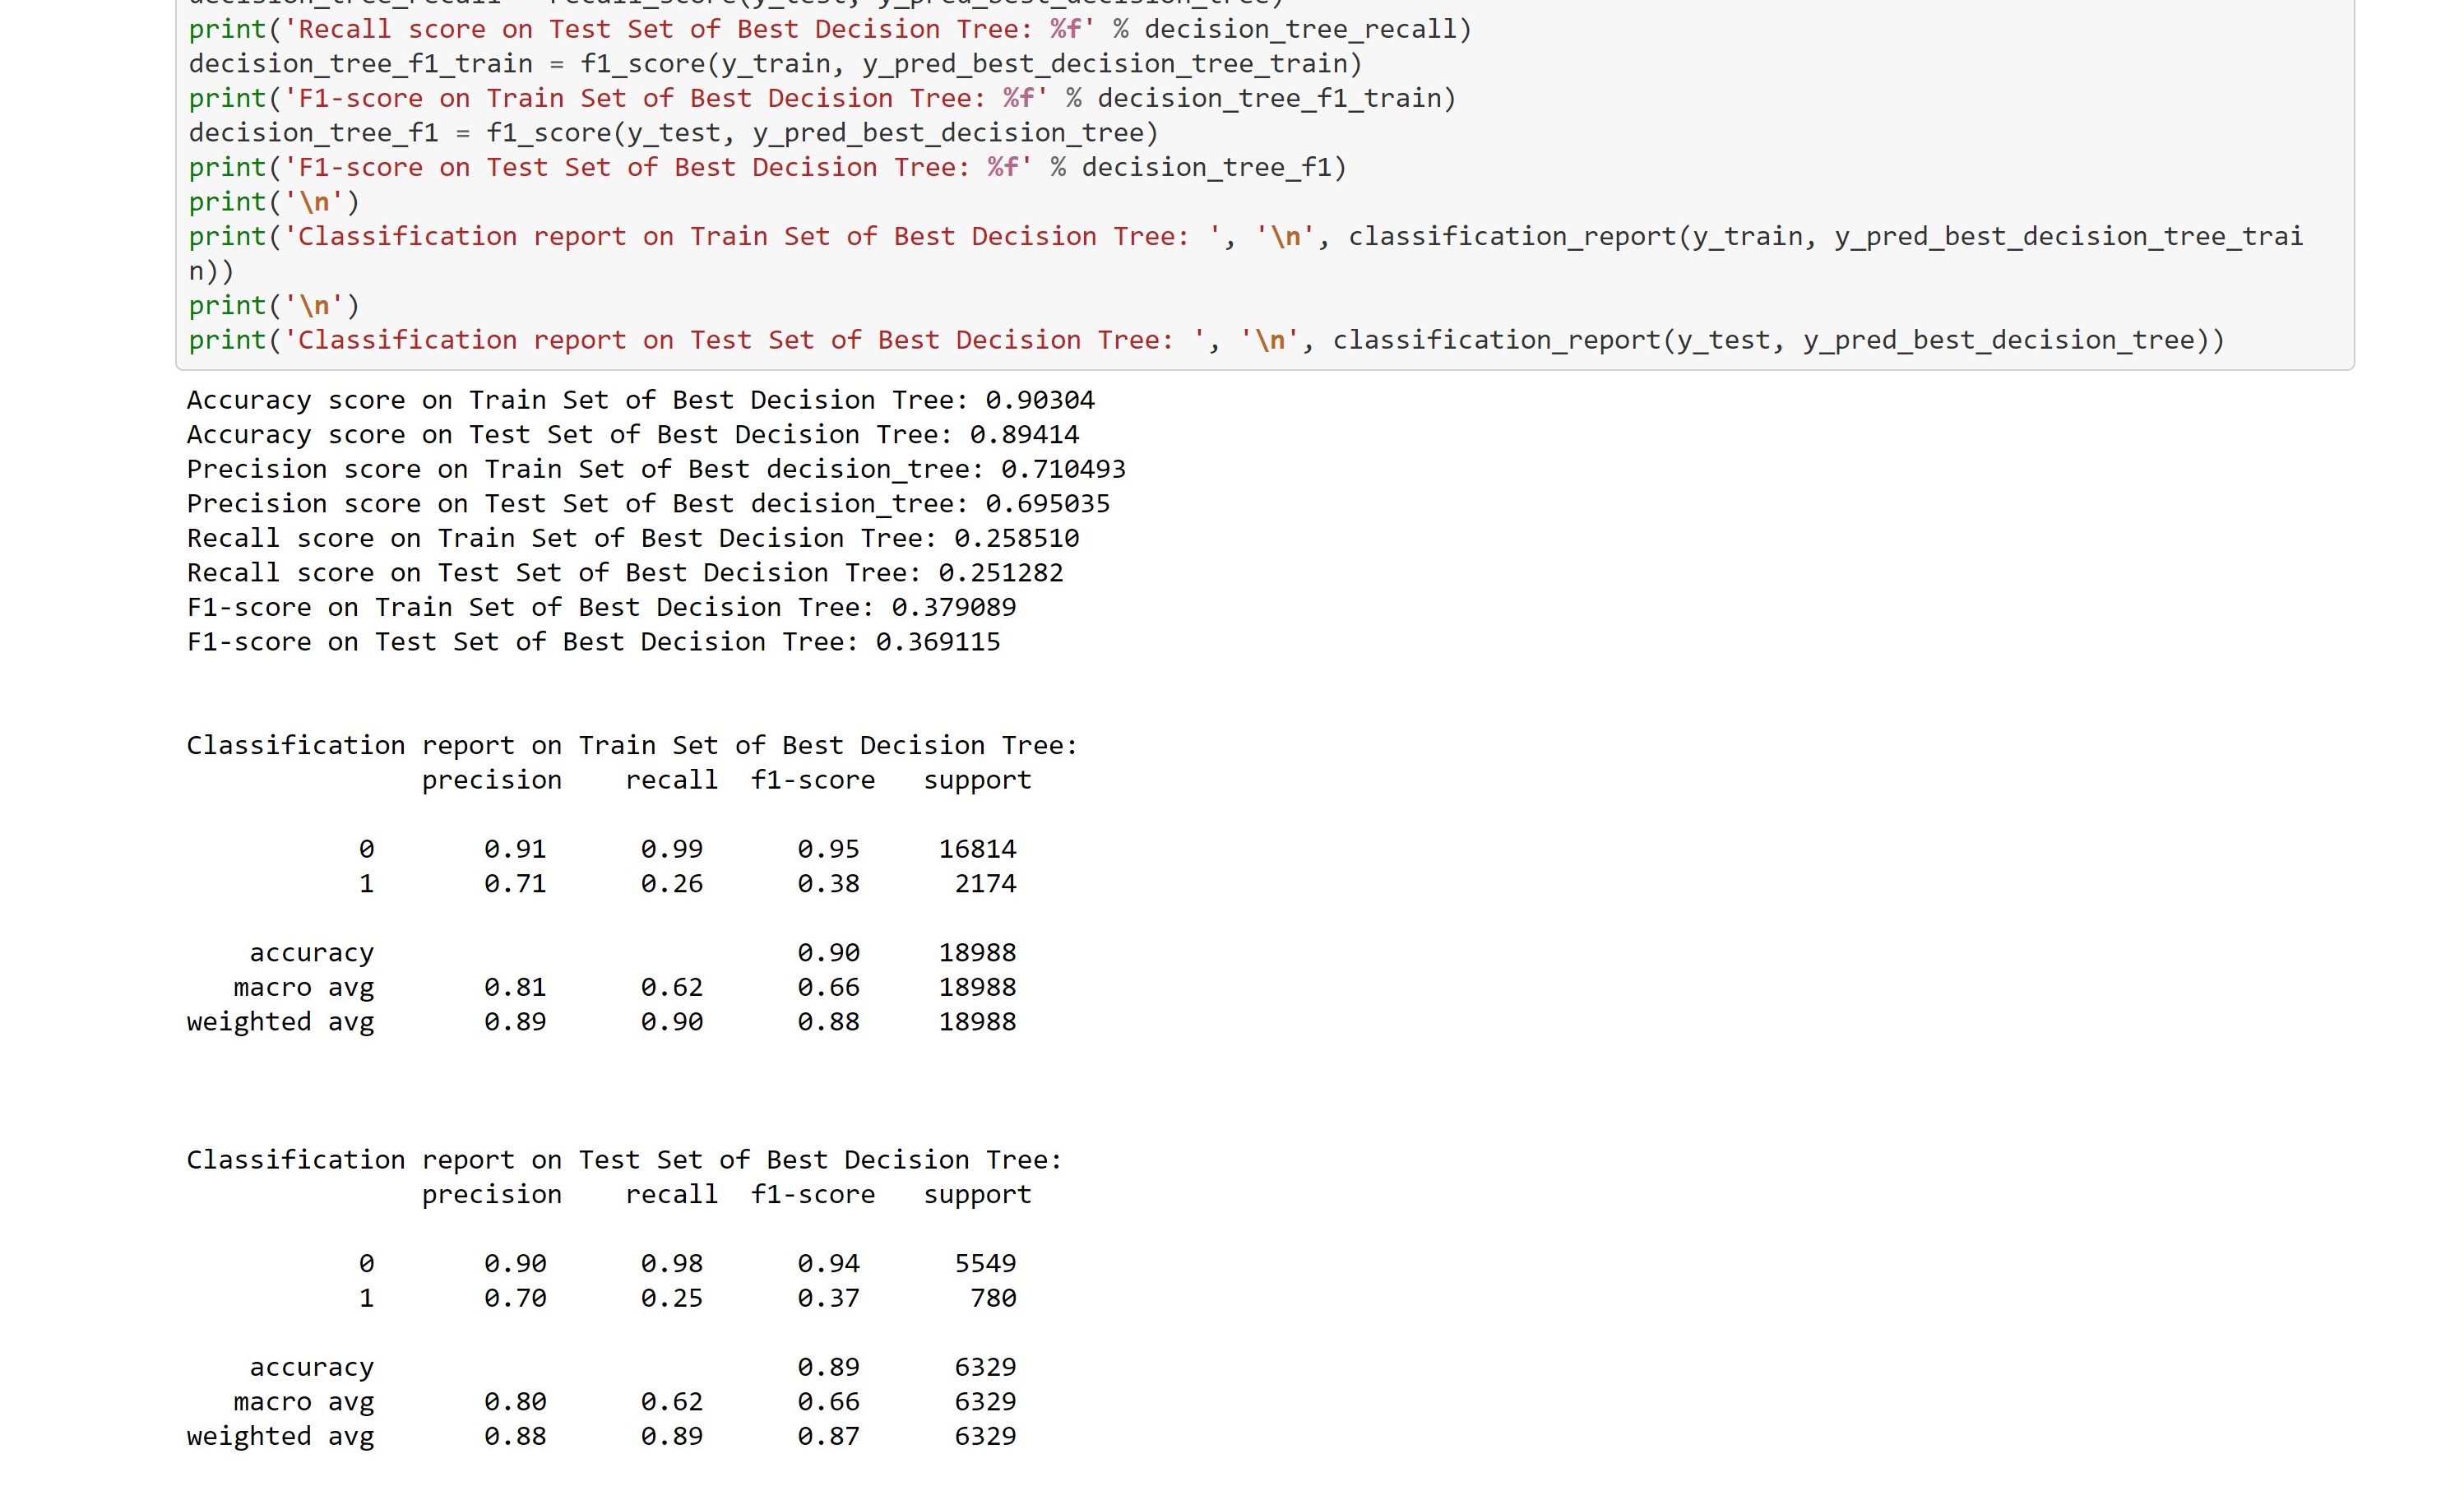Click the Recall on Train Set 0.258510 output
Viewport: 2464px width, 1500px height.
[x=632, y=538]
